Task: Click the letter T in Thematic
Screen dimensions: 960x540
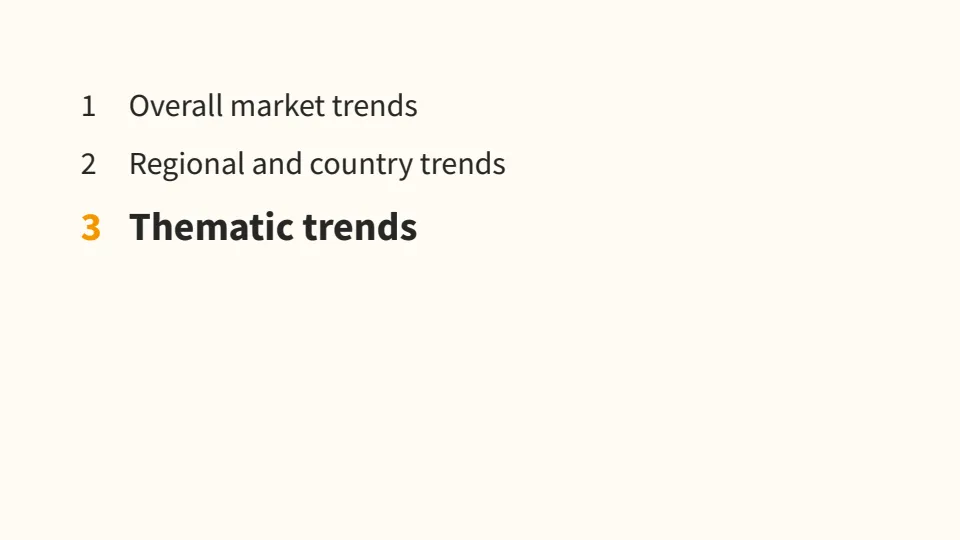Action: point(139,227)
